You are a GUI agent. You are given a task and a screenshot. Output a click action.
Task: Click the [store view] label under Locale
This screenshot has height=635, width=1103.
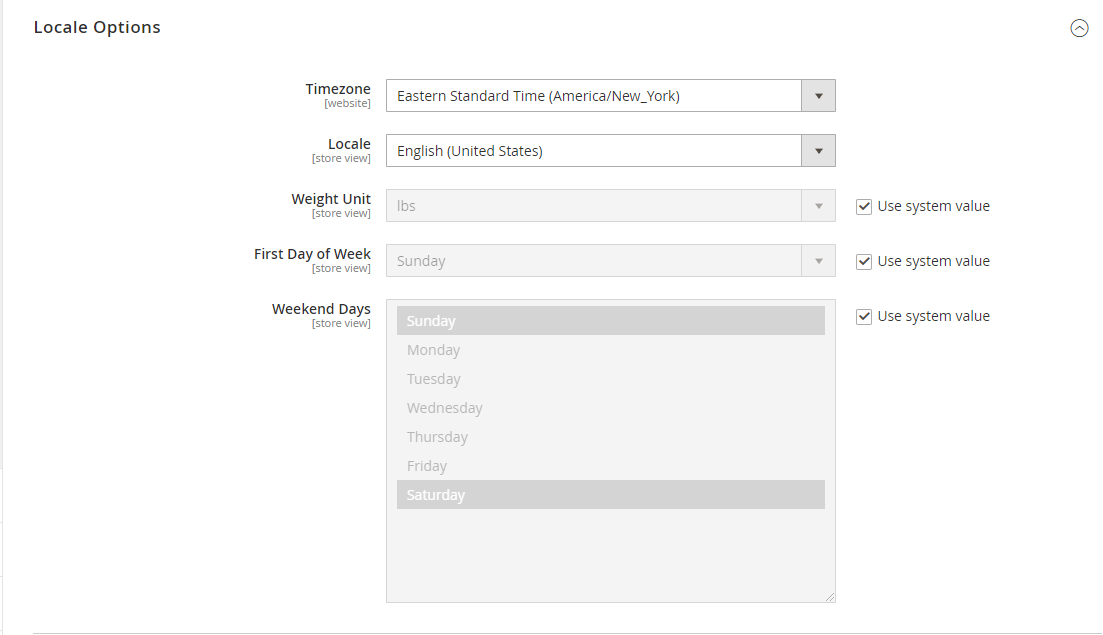point(341,158)
